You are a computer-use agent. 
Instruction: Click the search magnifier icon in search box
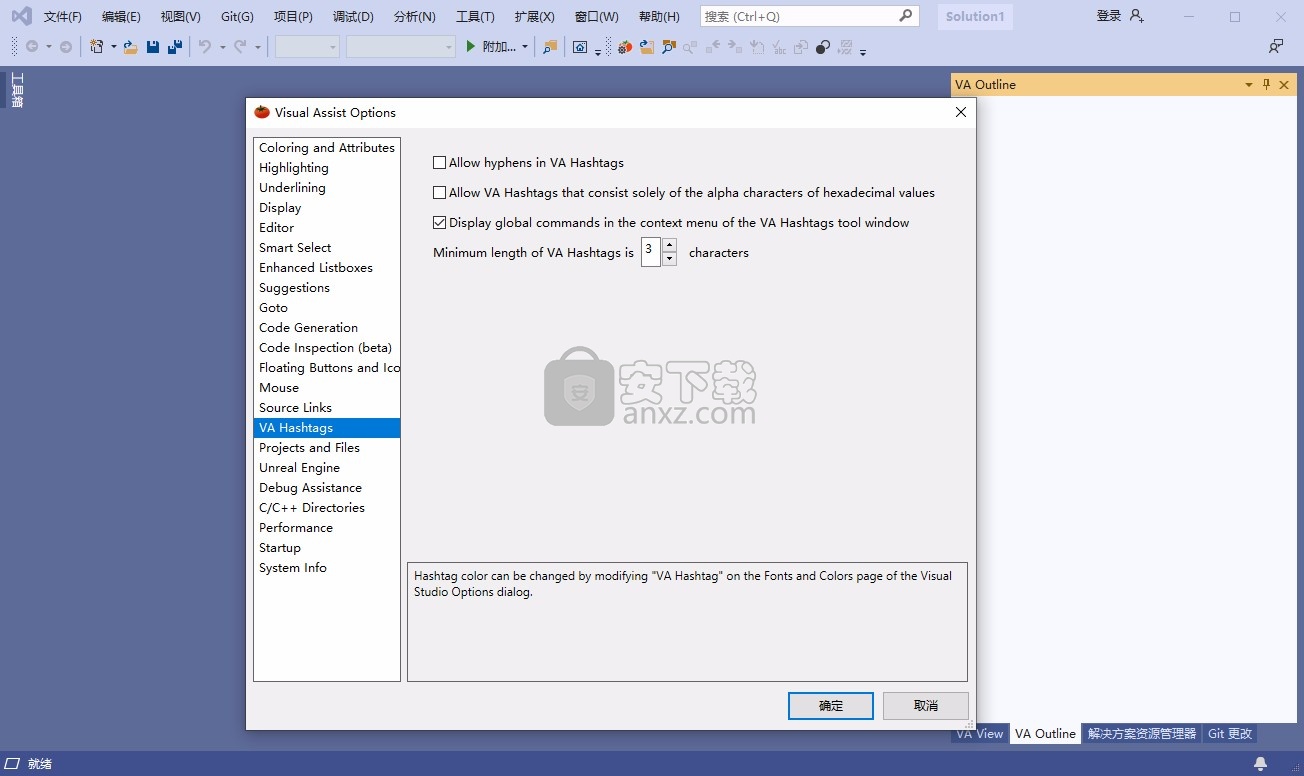[905, 16]
